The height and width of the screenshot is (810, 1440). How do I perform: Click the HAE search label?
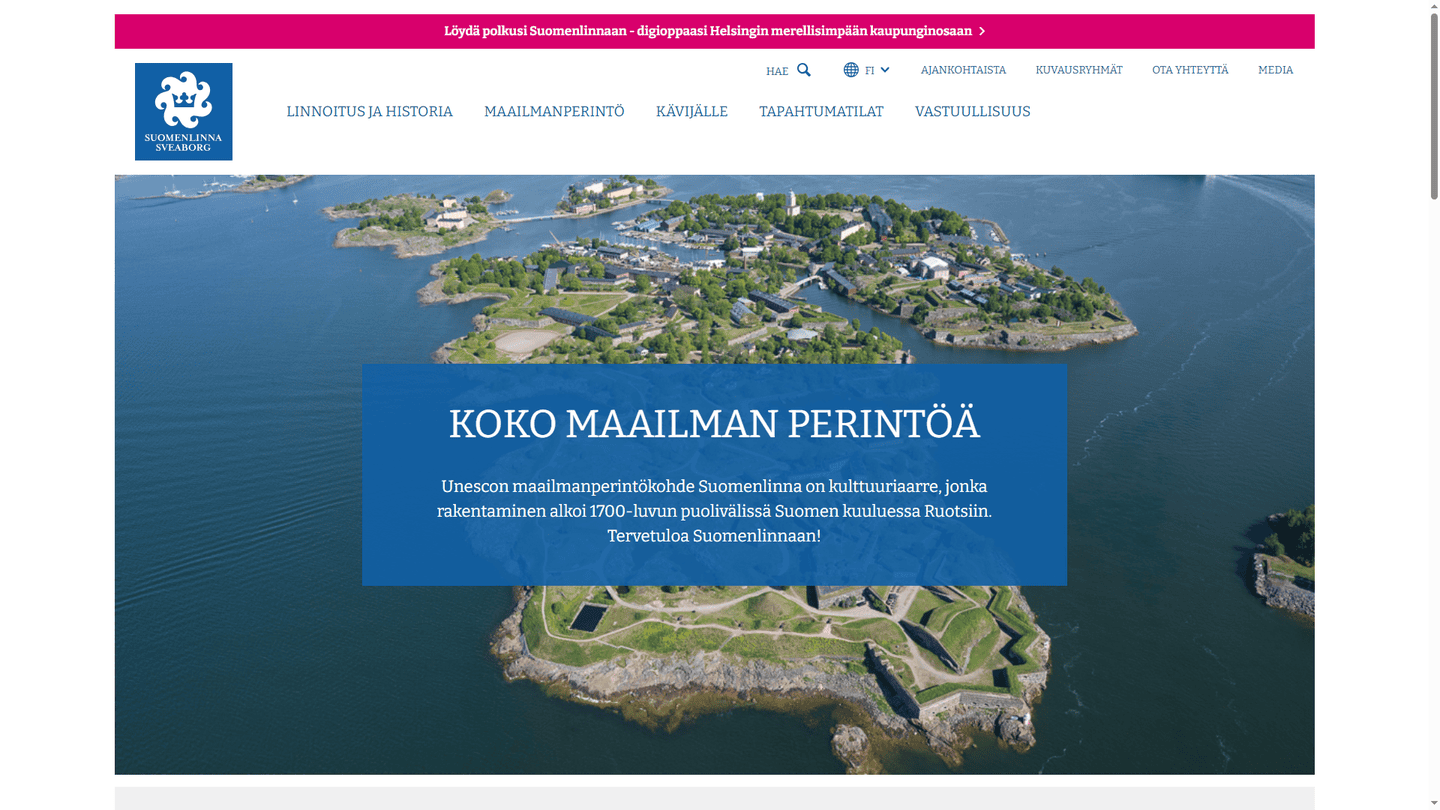pos(777,71)
